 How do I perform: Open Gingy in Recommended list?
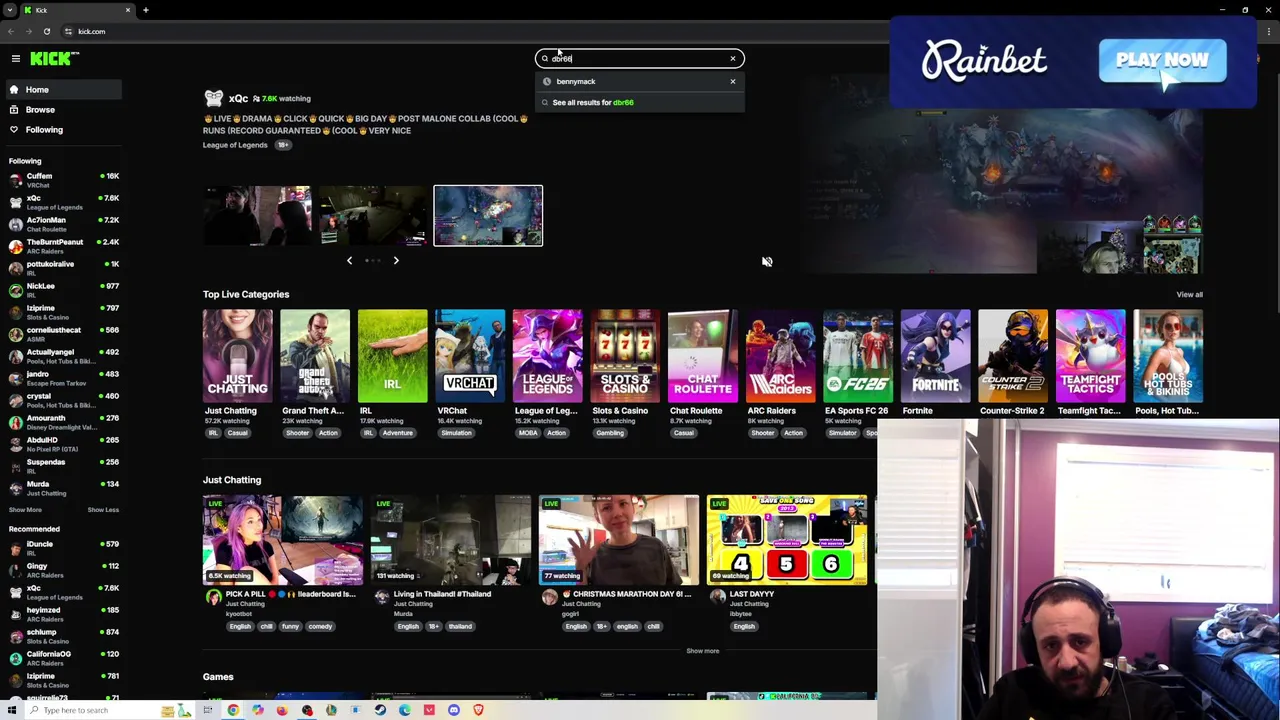pos(62,570)
